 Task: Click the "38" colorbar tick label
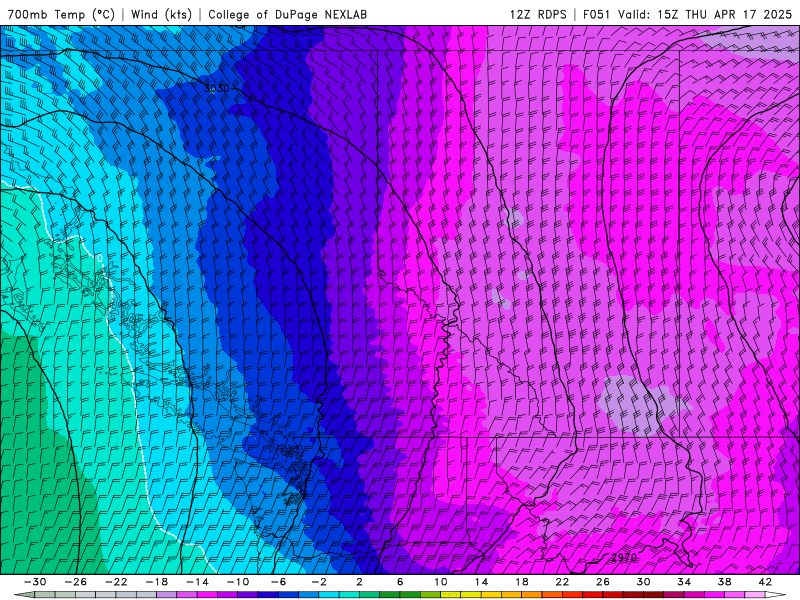point(724,582)
